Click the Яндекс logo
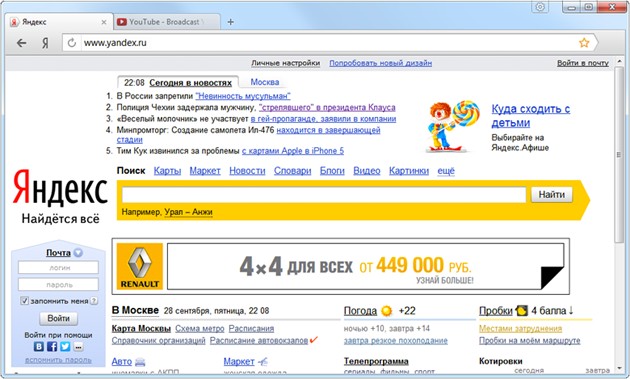Image resolution: width=630 pixels, height=379 pixels. tap(60, 188)
